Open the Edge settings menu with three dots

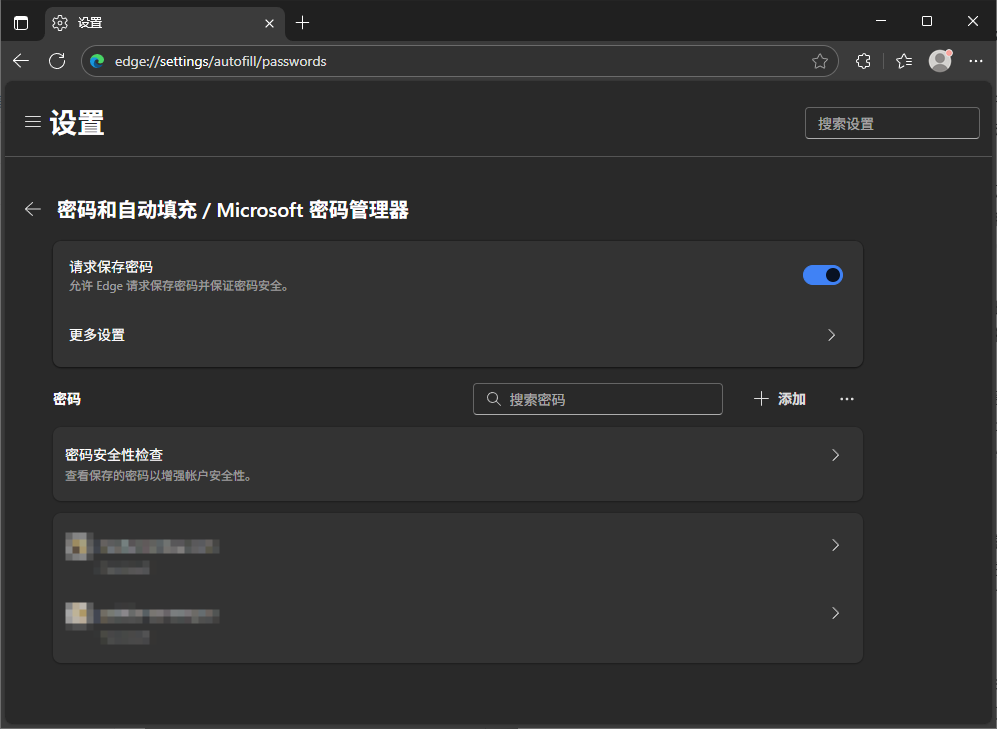pos(976,60)
